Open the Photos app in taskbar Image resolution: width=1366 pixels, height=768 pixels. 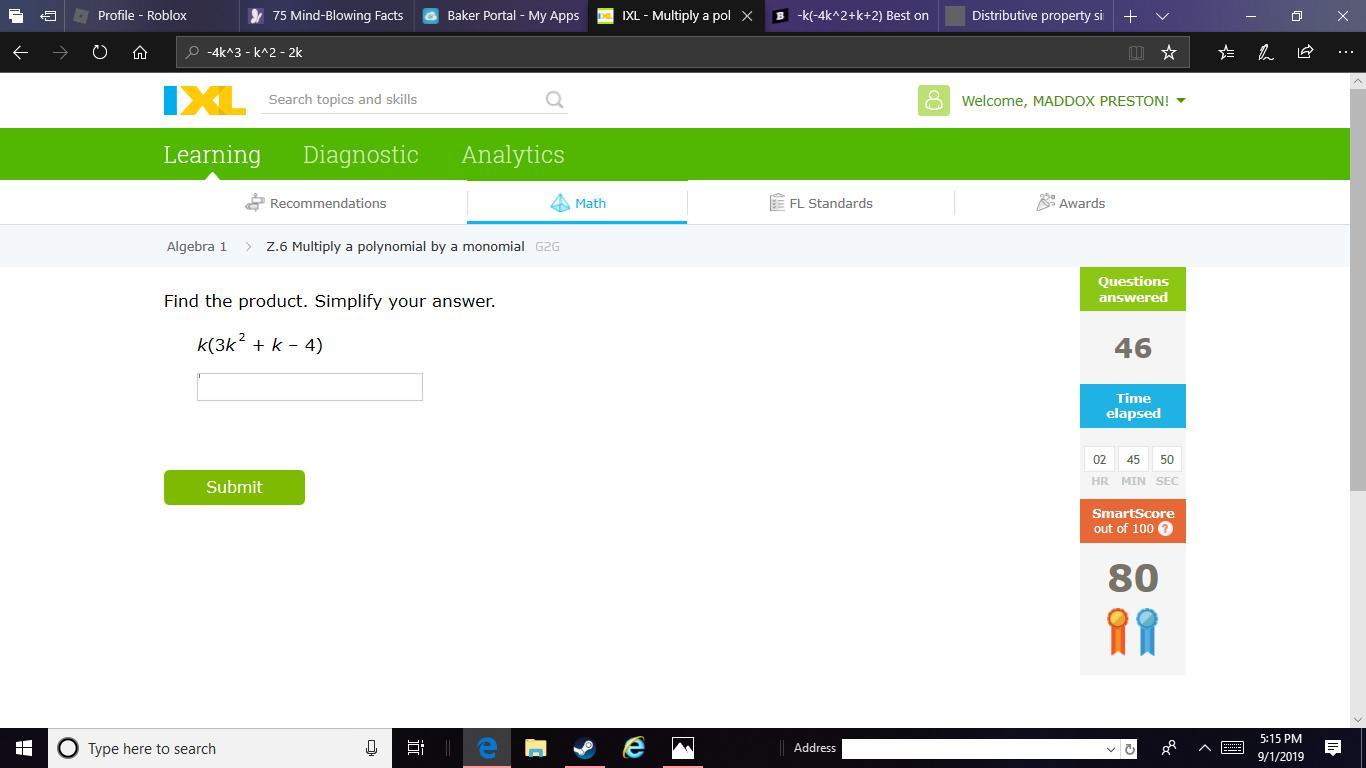[x=683, y=748]
